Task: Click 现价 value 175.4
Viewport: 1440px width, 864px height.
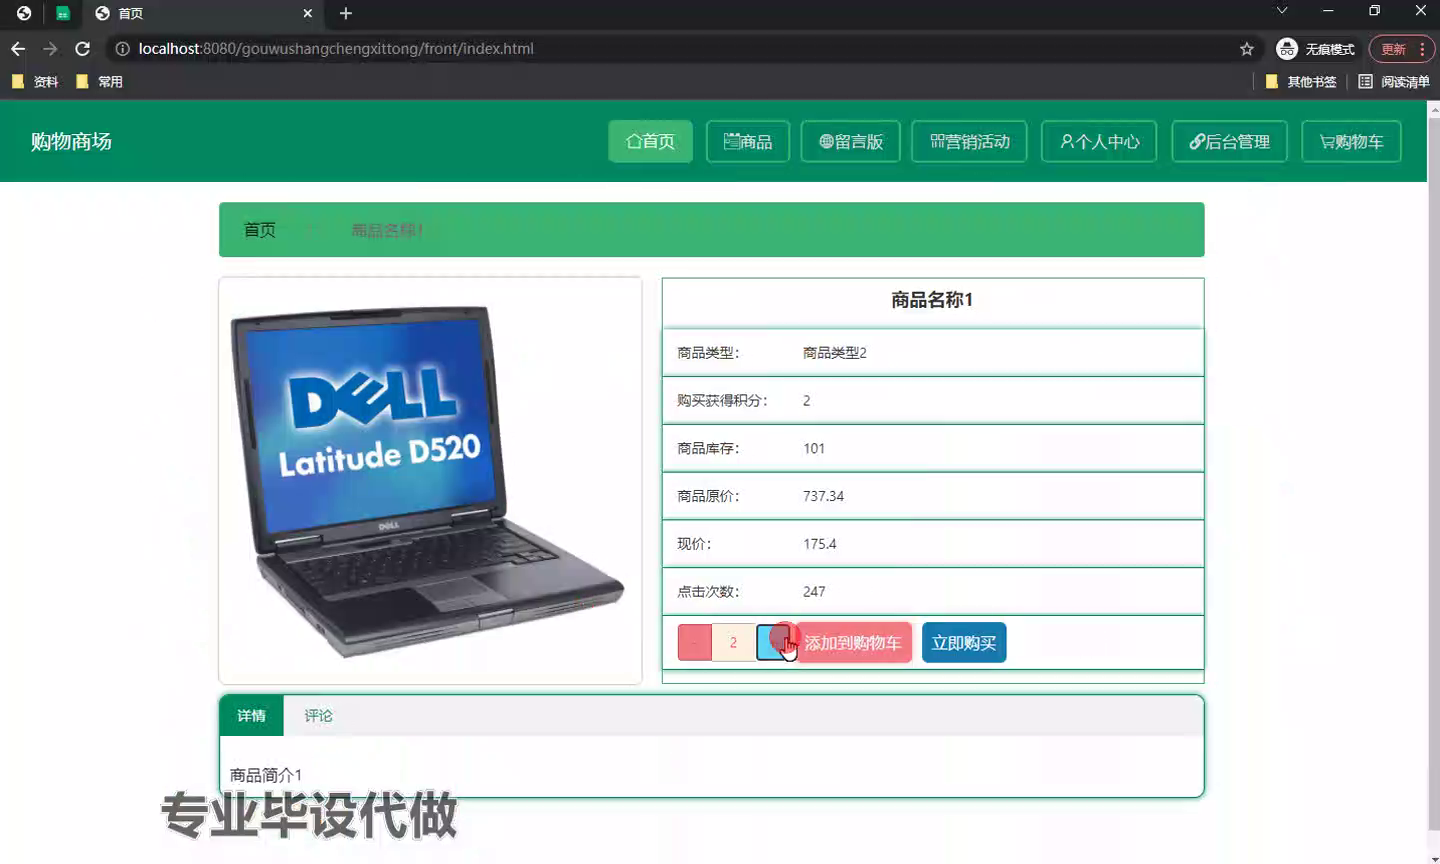Action: click(x=819, y=544)
